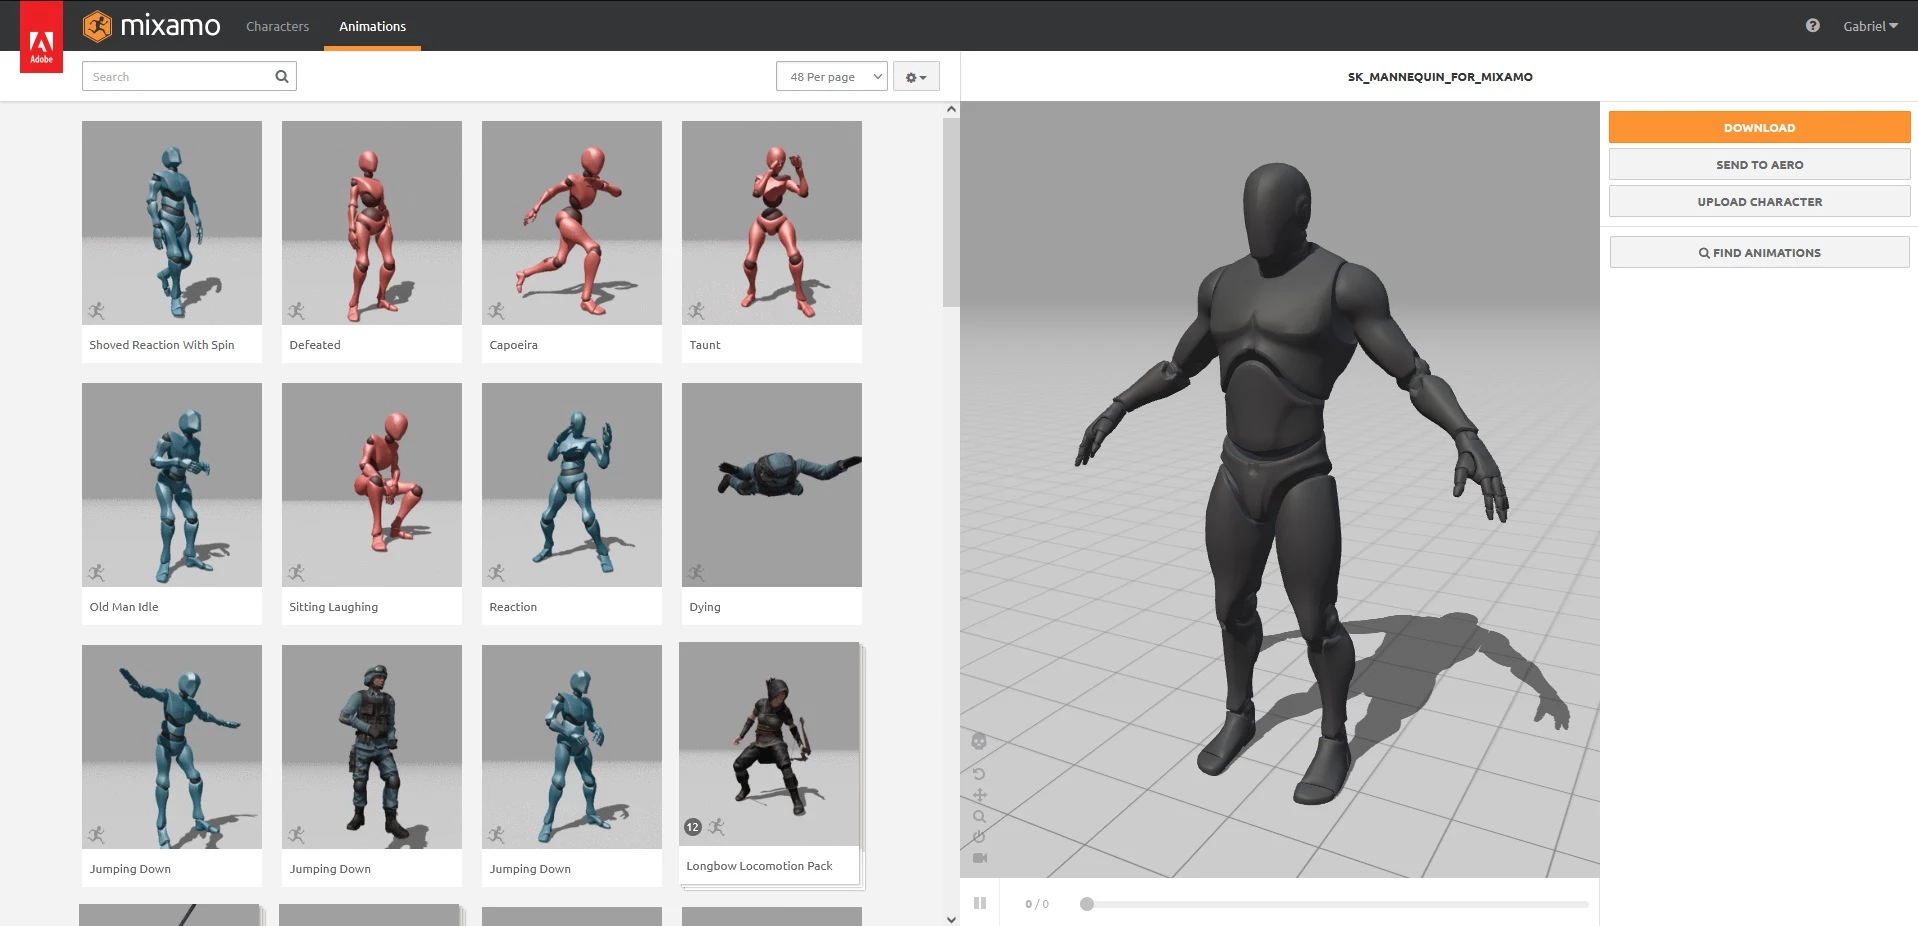Select the Dying animation thumbnail
Viewport: 1918px width, 926px height.
[772, 485]
